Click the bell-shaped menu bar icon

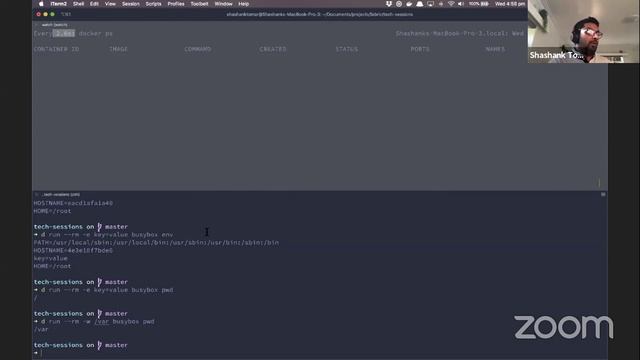pyautogui.click(x=420, y=4)
